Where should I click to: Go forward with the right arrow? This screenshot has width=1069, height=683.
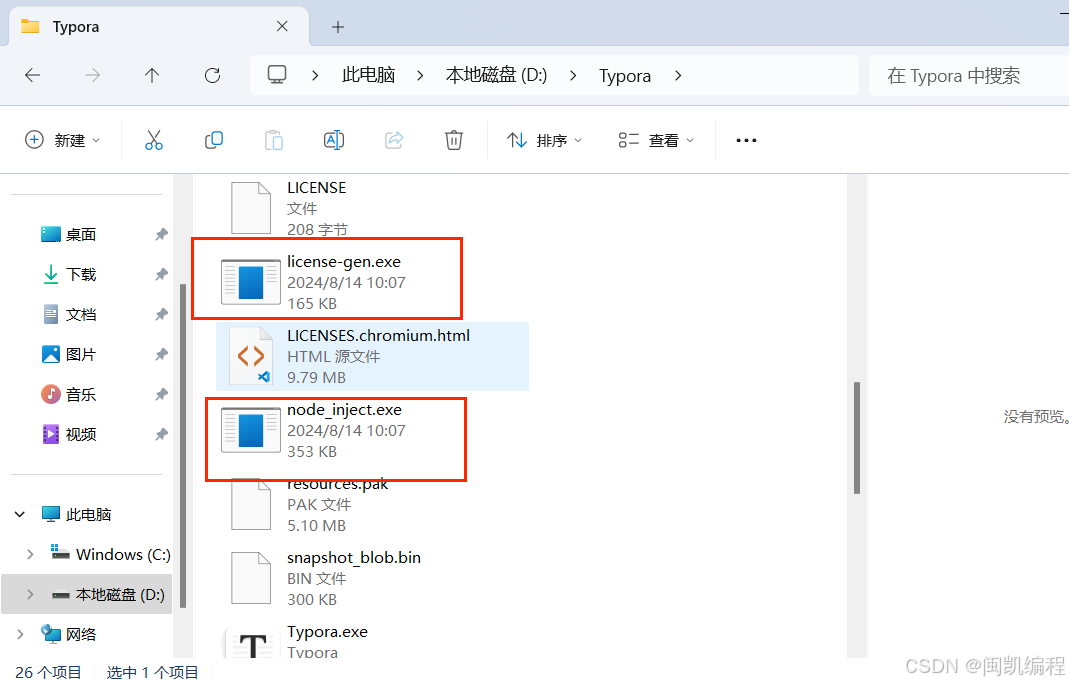(x=92, y=75)
